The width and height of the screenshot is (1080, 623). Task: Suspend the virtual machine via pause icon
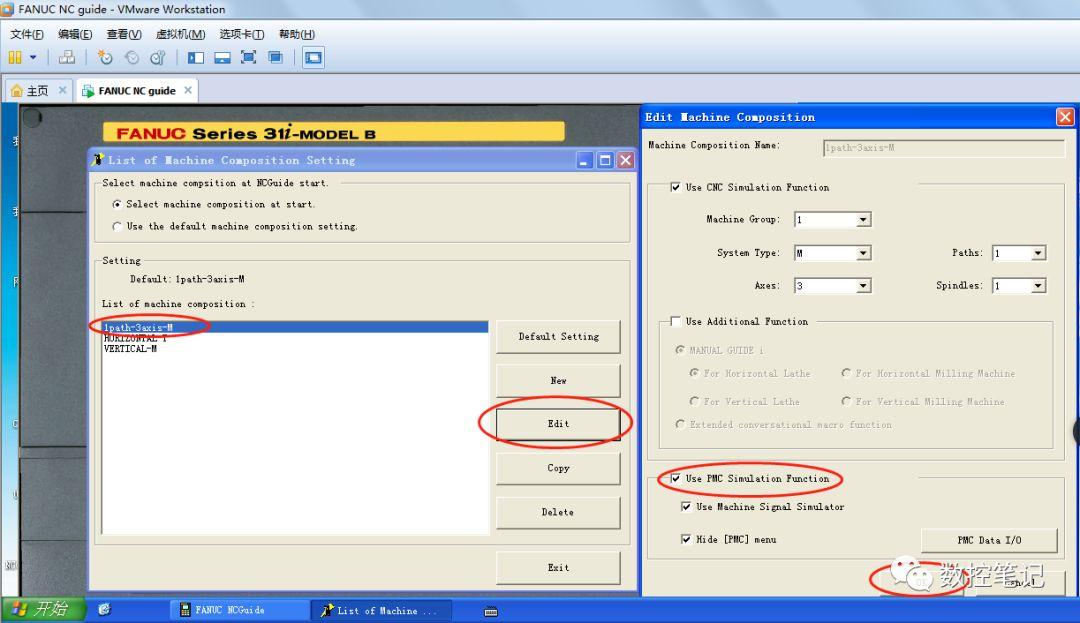(16, 57)
